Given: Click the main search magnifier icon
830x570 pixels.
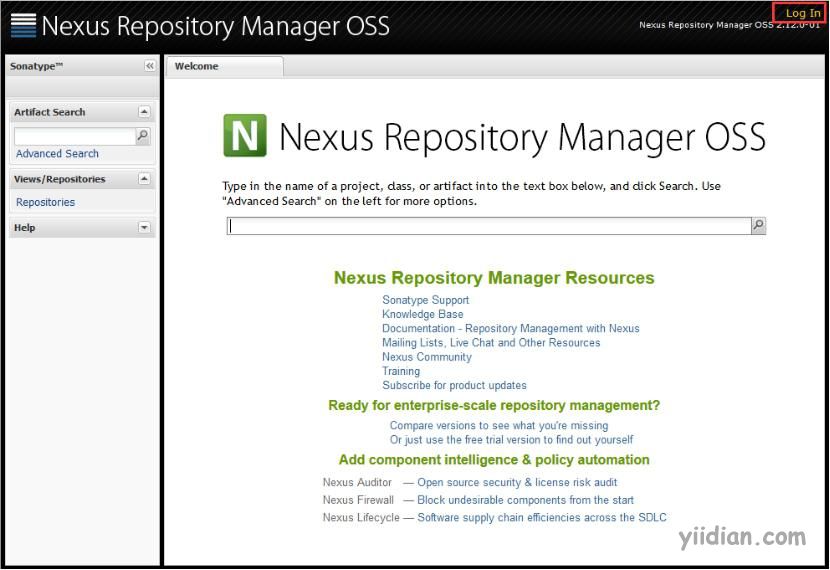Looking at the screenshot, I should point(759,225).
